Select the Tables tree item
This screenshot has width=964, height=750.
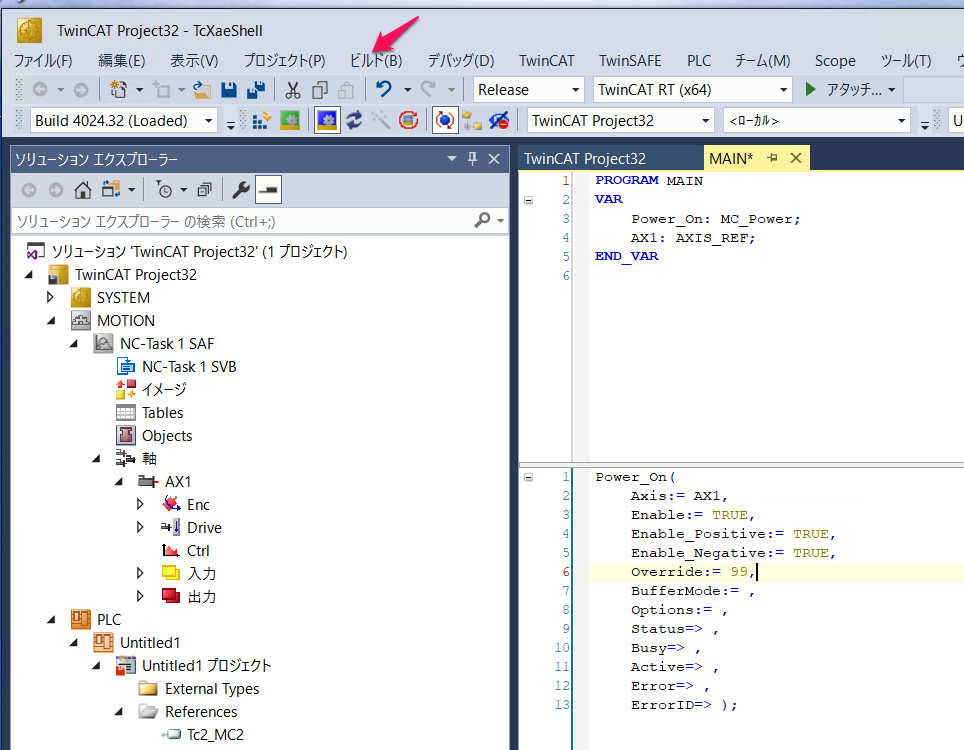(162, 412)
